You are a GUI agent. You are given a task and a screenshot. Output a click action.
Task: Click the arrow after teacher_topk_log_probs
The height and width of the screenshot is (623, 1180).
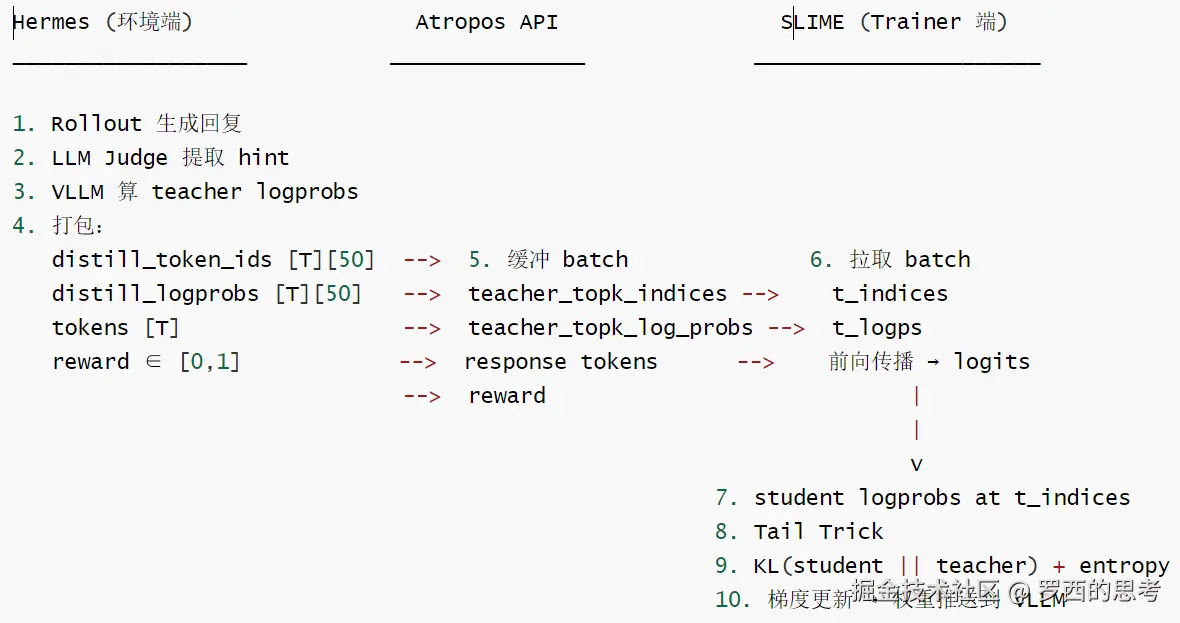[x=786, y=329]
